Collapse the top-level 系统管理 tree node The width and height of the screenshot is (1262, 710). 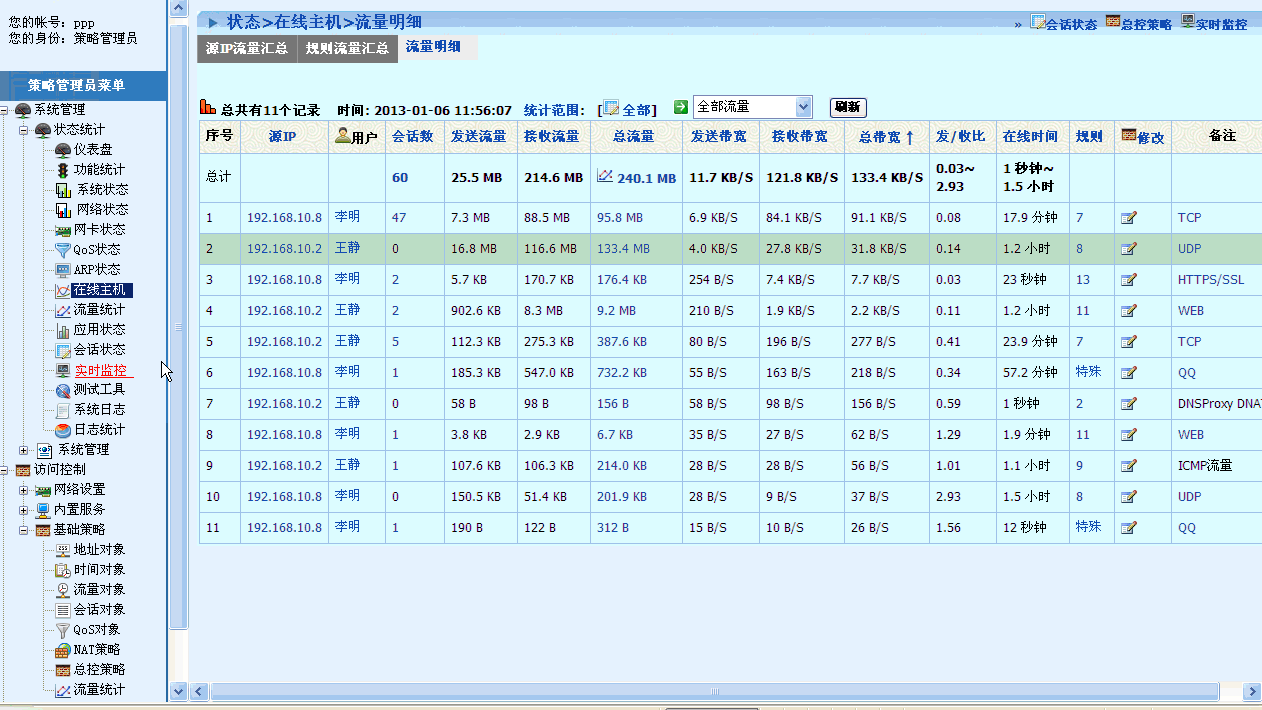[x=5, y=109]
